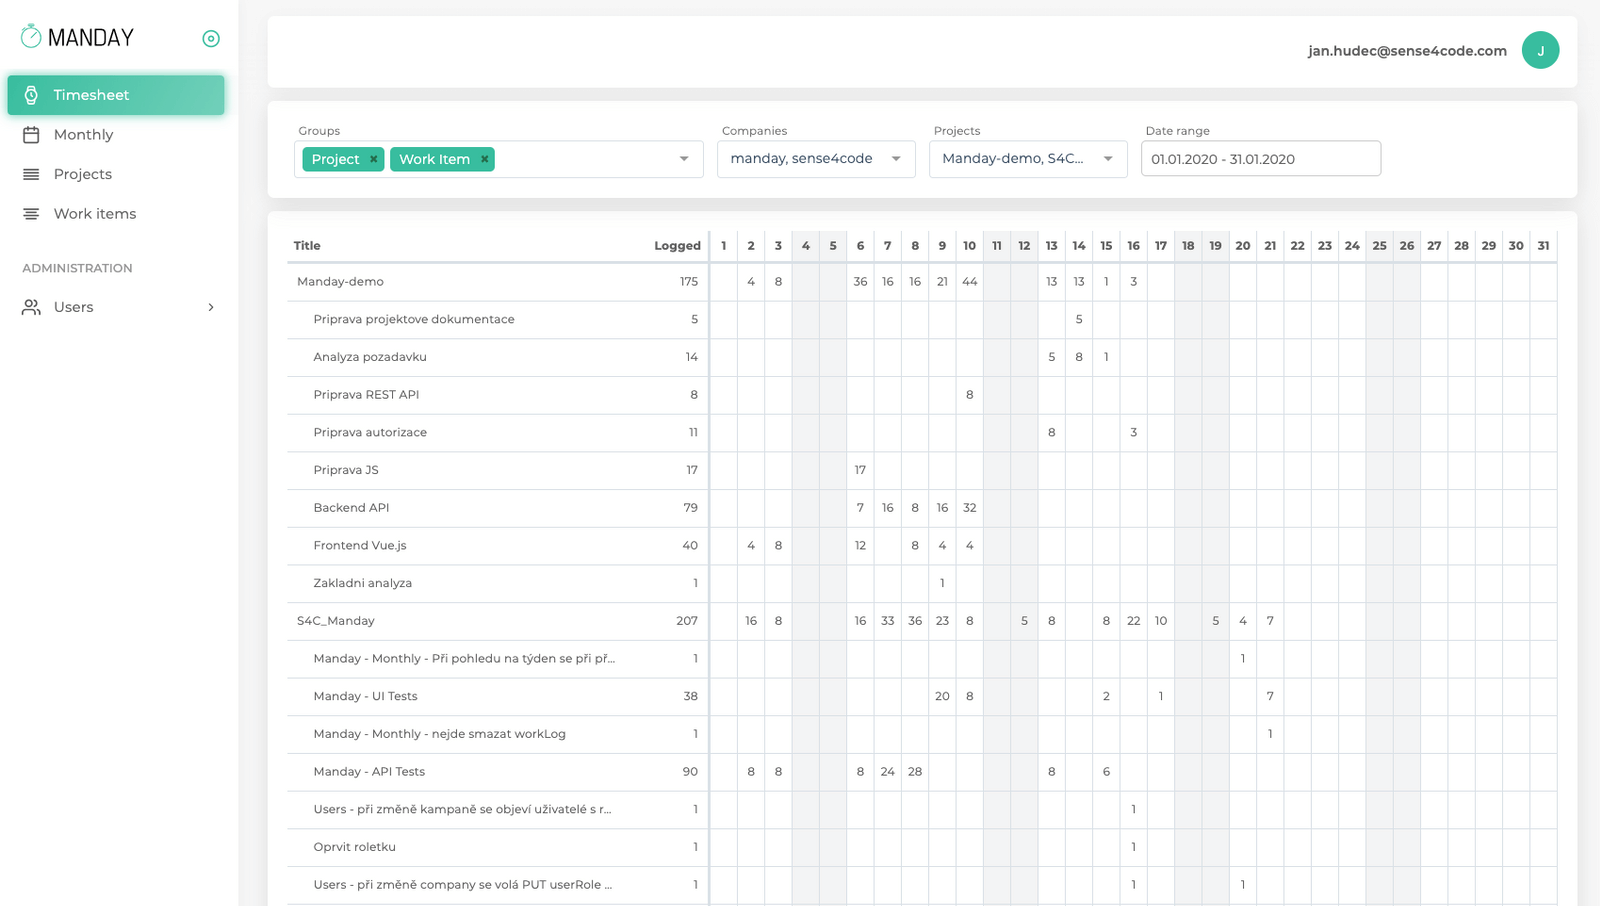Open the Projects filter dropdown
The image size is (1600, 906).
[x=1028, y=159]
